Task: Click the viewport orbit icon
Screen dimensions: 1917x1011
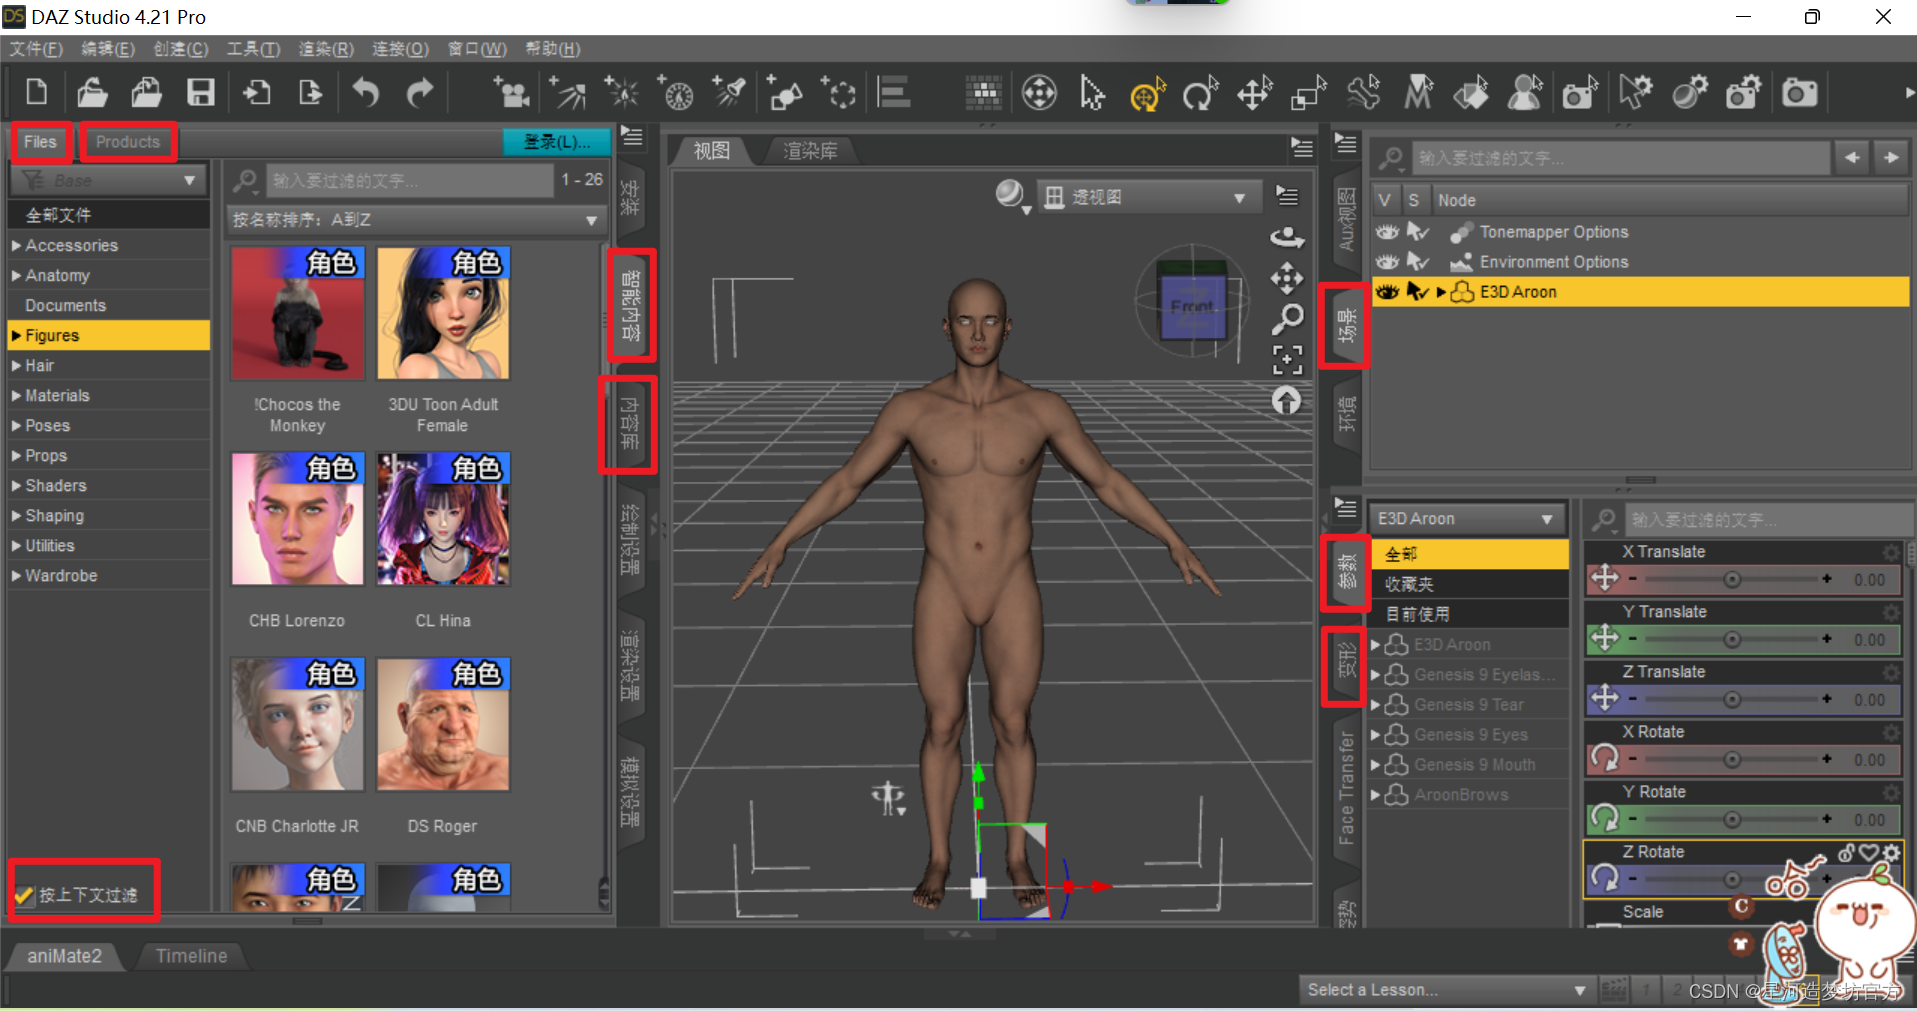Action: coord(1287,237)
